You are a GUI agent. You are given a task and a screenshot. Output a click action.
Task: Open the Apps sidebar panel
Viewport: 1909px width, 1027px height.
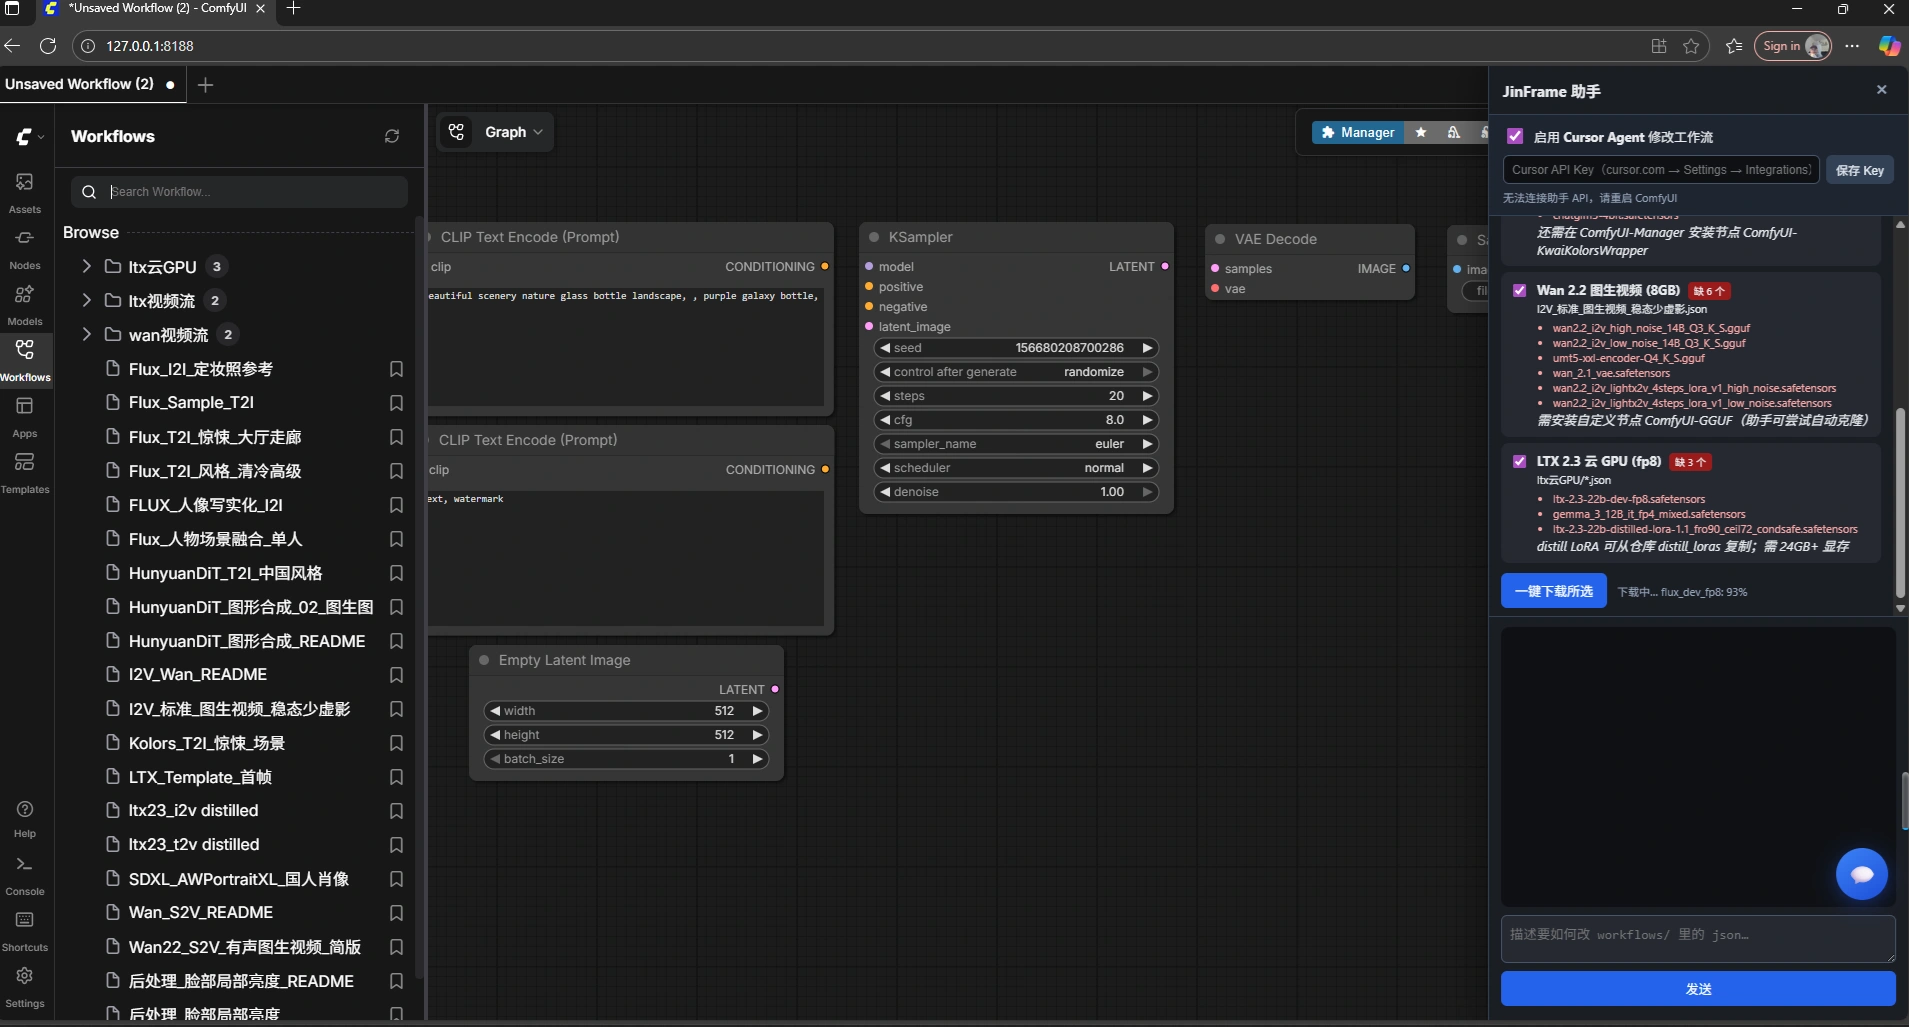click(x=25, y=416)
